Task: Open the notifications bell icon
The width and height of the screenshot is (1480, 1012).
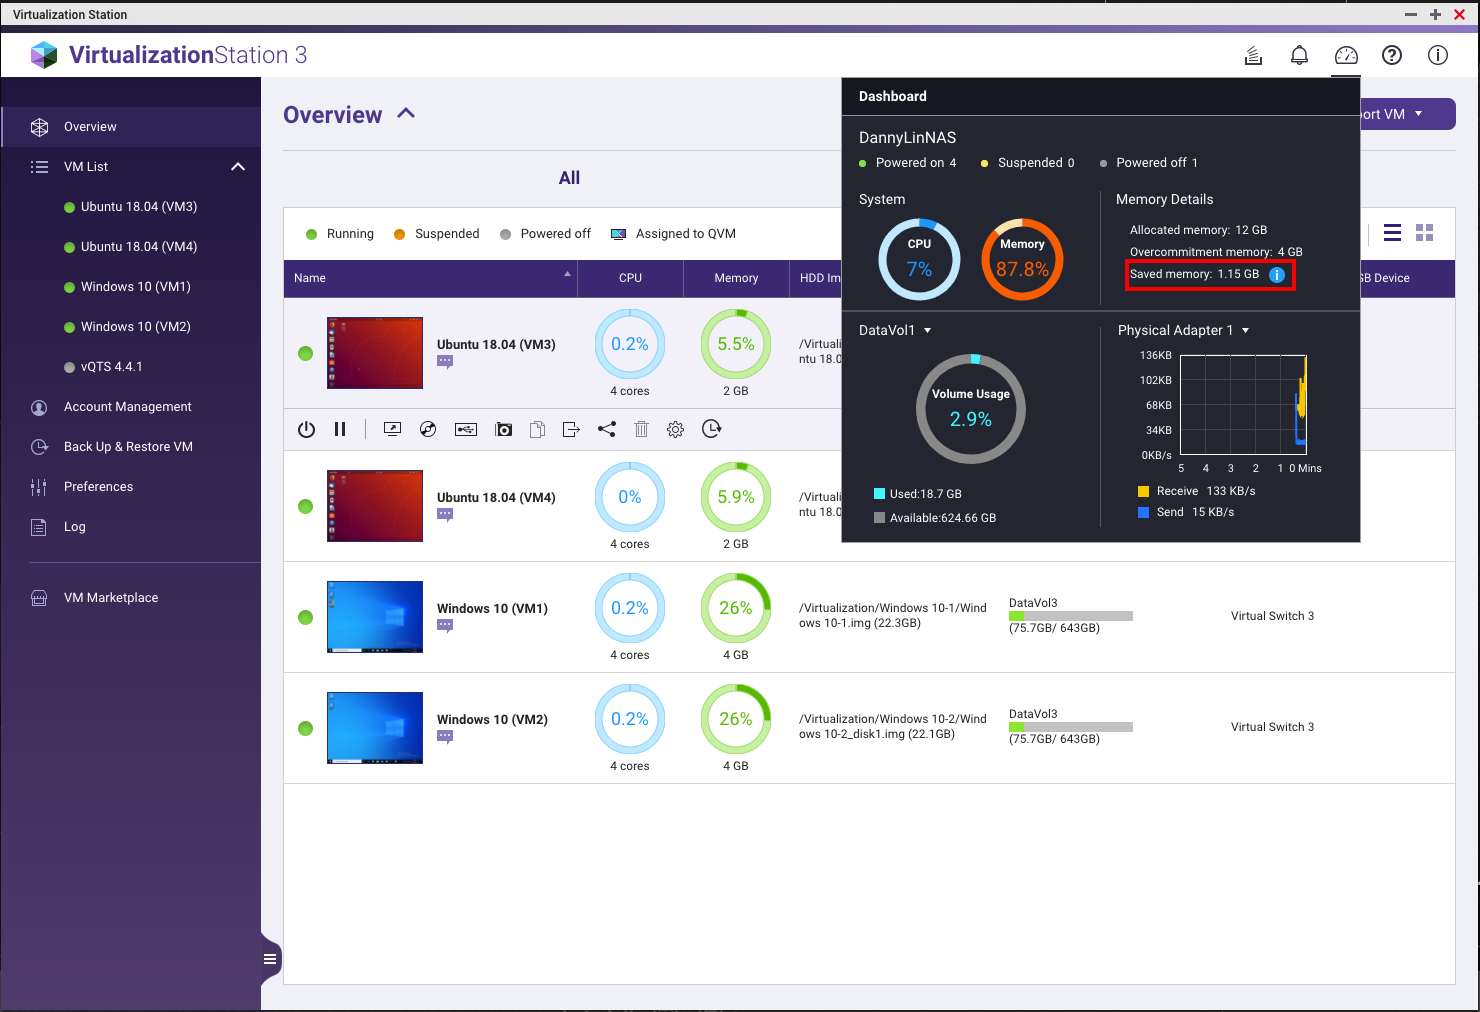Action: [1299, 55]
